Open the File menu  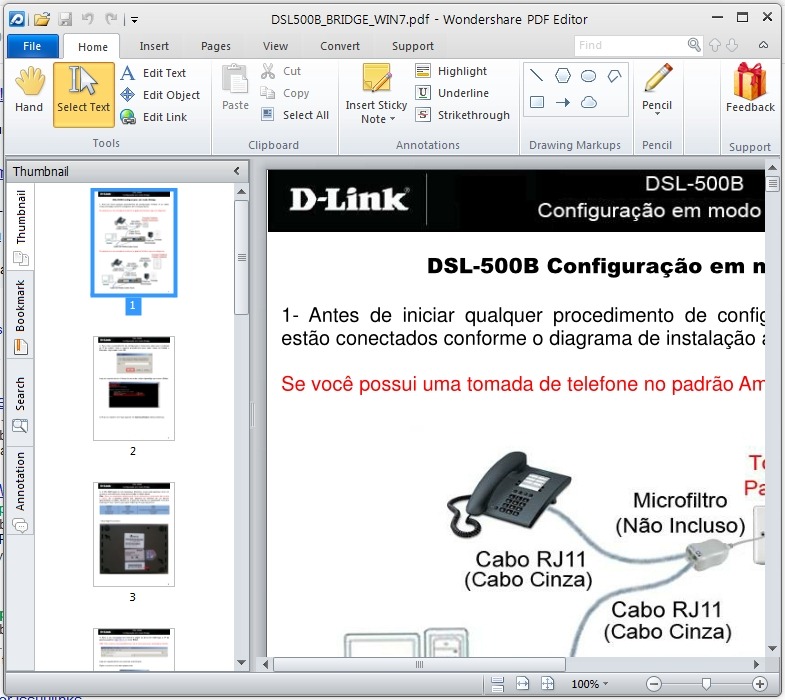pyautogui.click(x=33, y=46)
